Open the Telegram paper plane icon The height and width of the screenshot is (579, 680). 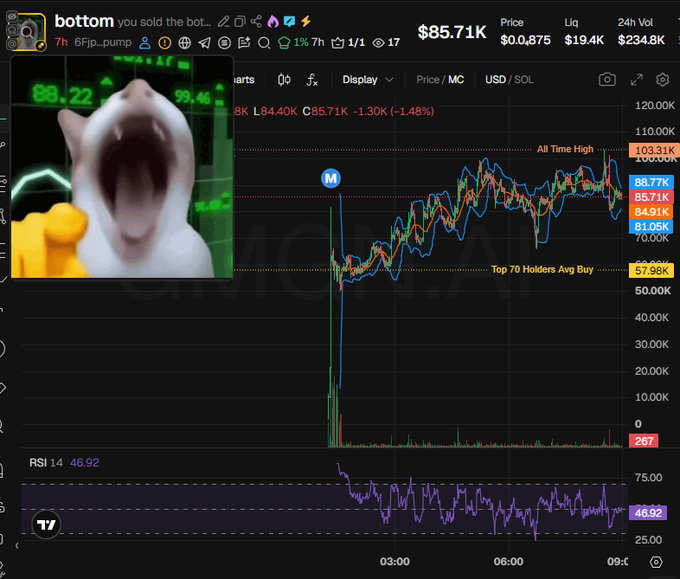pos(204,43)
